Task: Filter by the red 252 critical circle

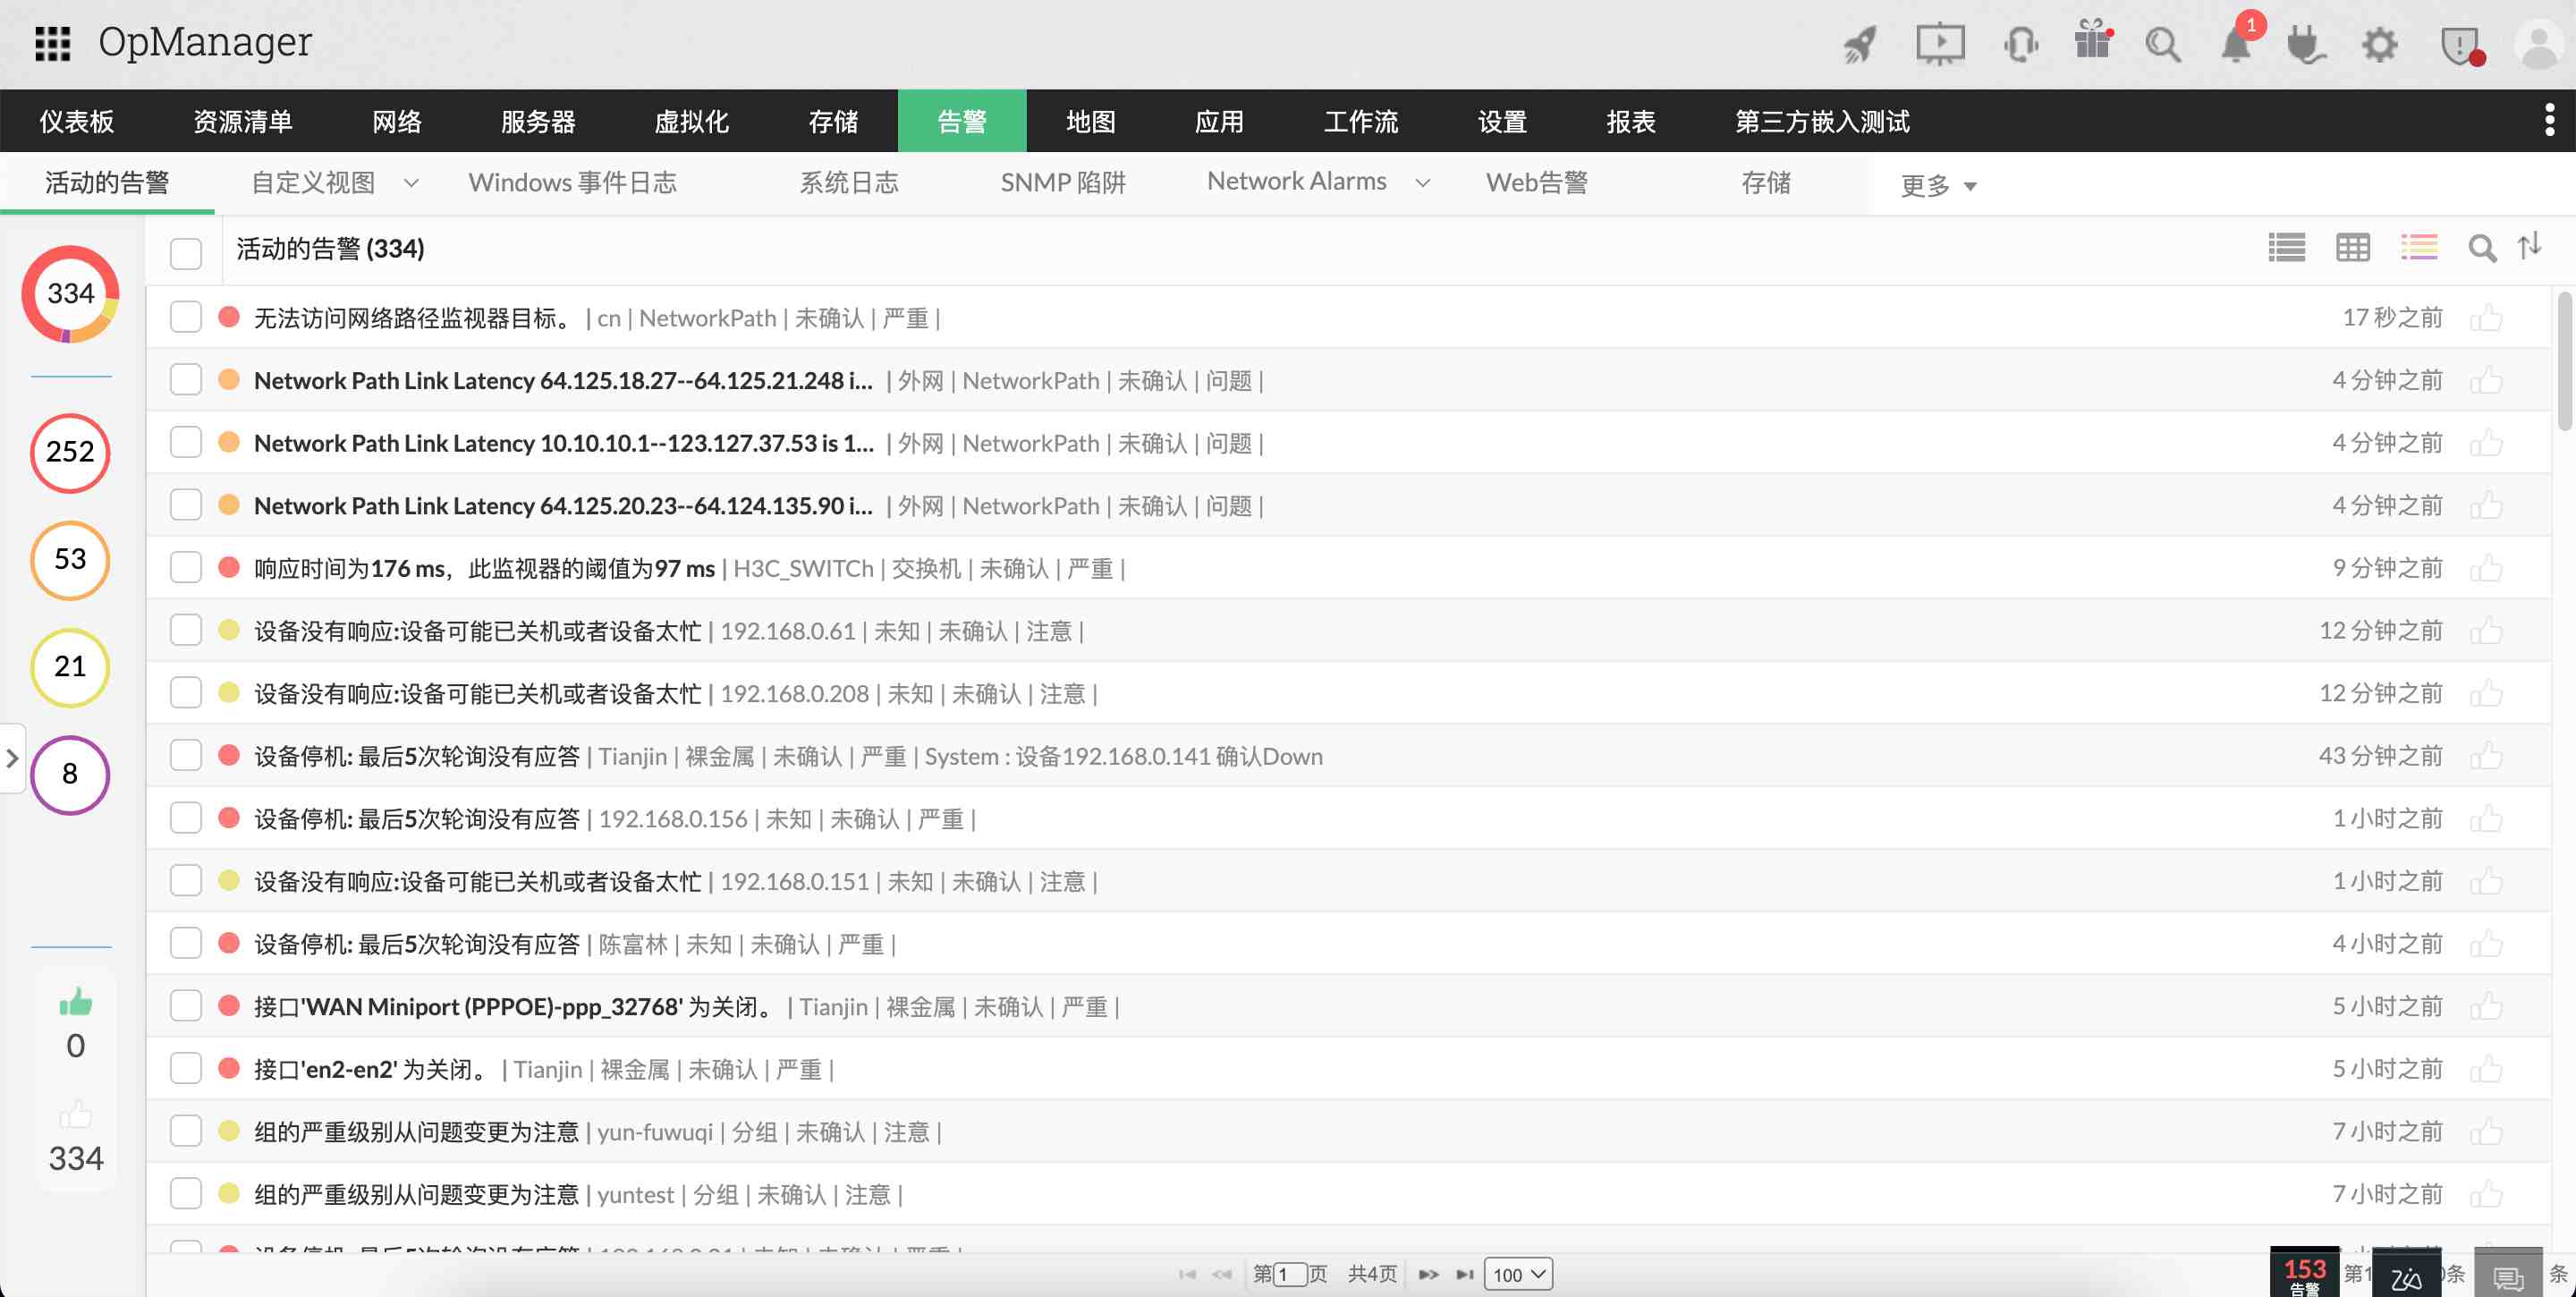Action: coord(70,452)
